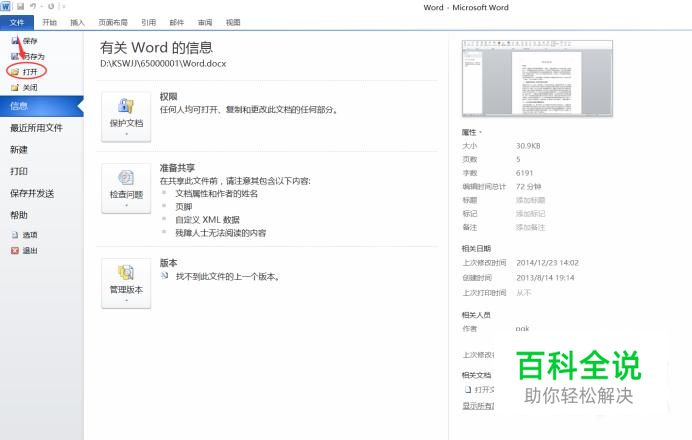
Task: Select 最近所用文件 in the sidebar
Action: click(x=36, y=128)
